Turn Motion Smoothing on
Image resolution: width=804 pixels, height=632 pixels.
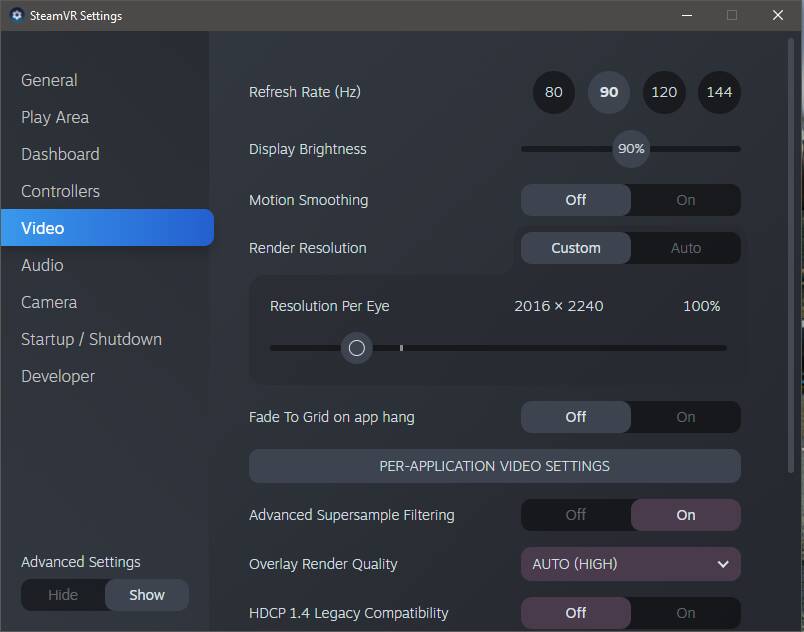point(685,200)
